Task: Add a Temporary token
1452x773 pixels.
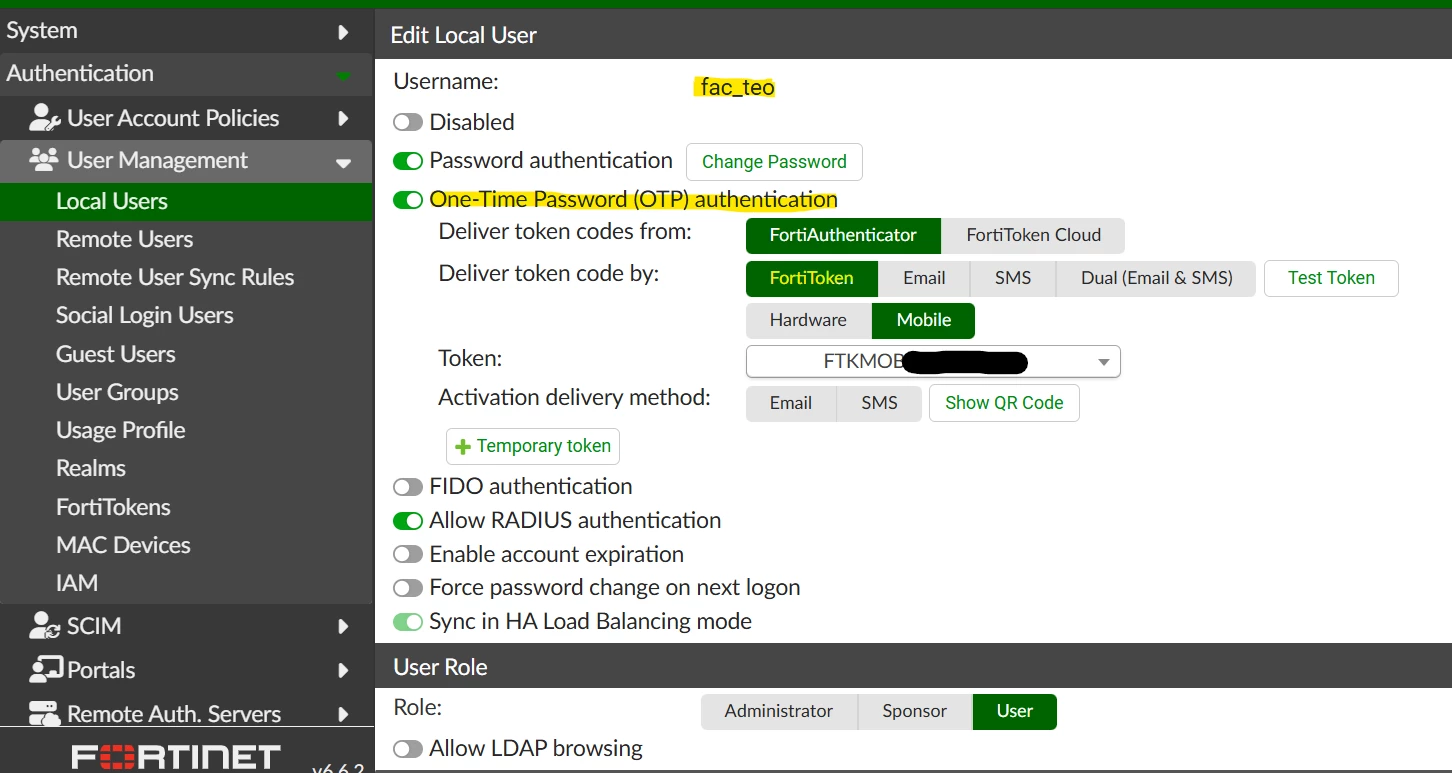Action: (x=533, y=446)
